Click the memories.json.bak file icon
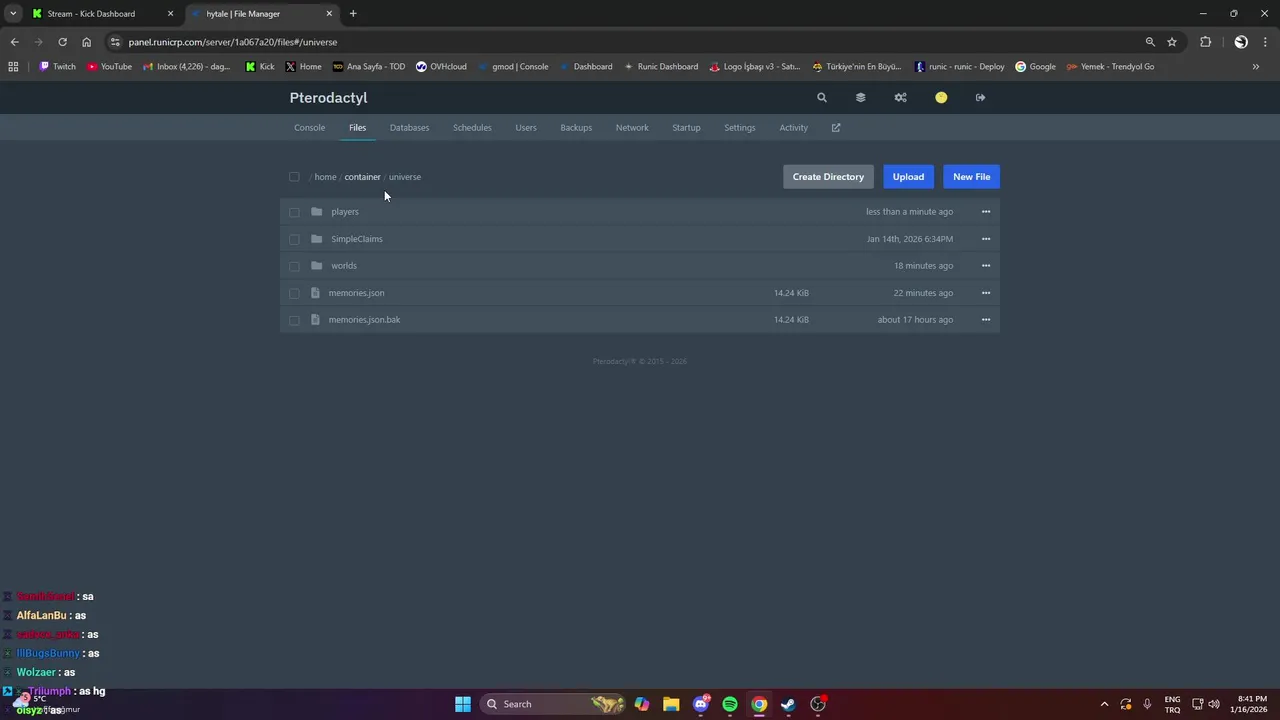 316,320
